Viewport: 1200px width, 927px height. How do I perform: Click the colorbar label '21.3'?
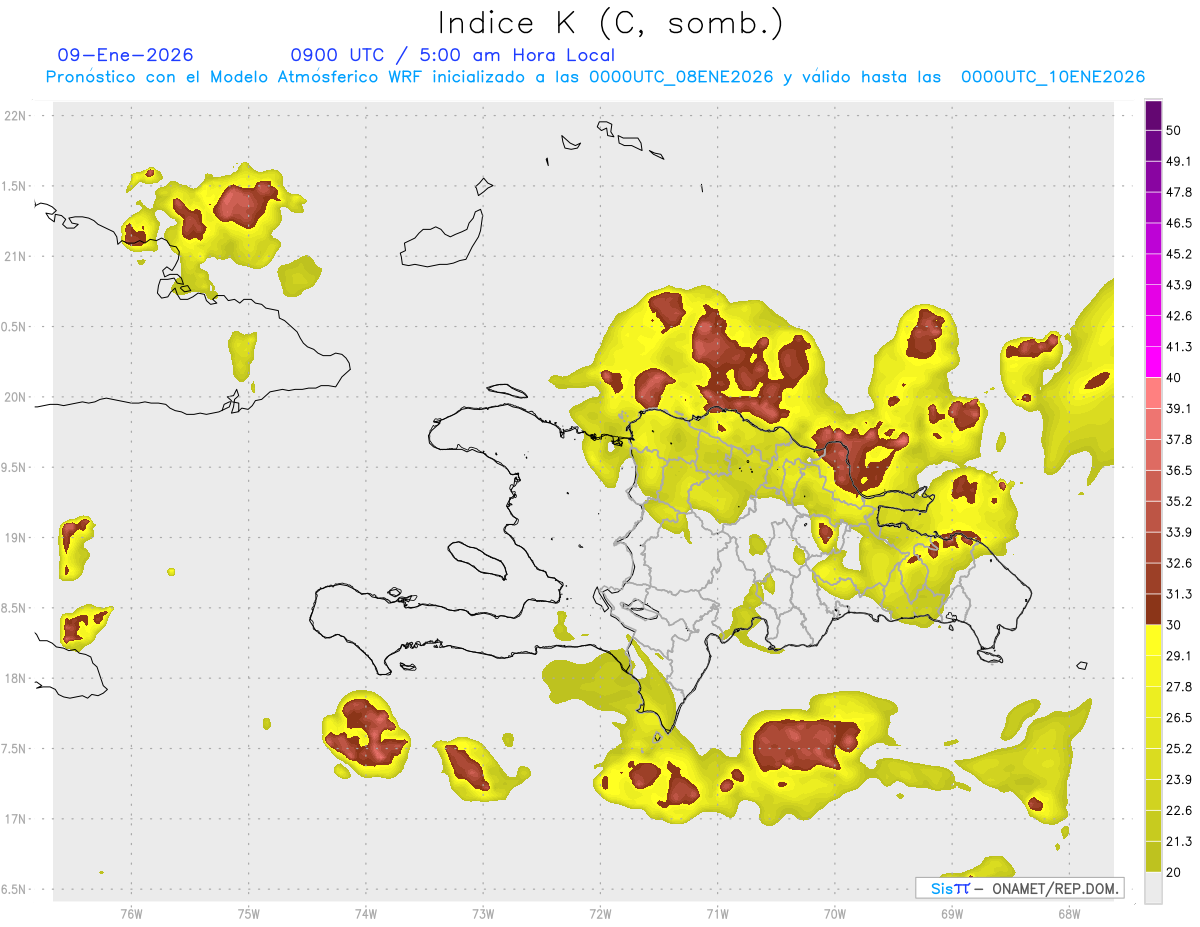tap(1179, 842)
